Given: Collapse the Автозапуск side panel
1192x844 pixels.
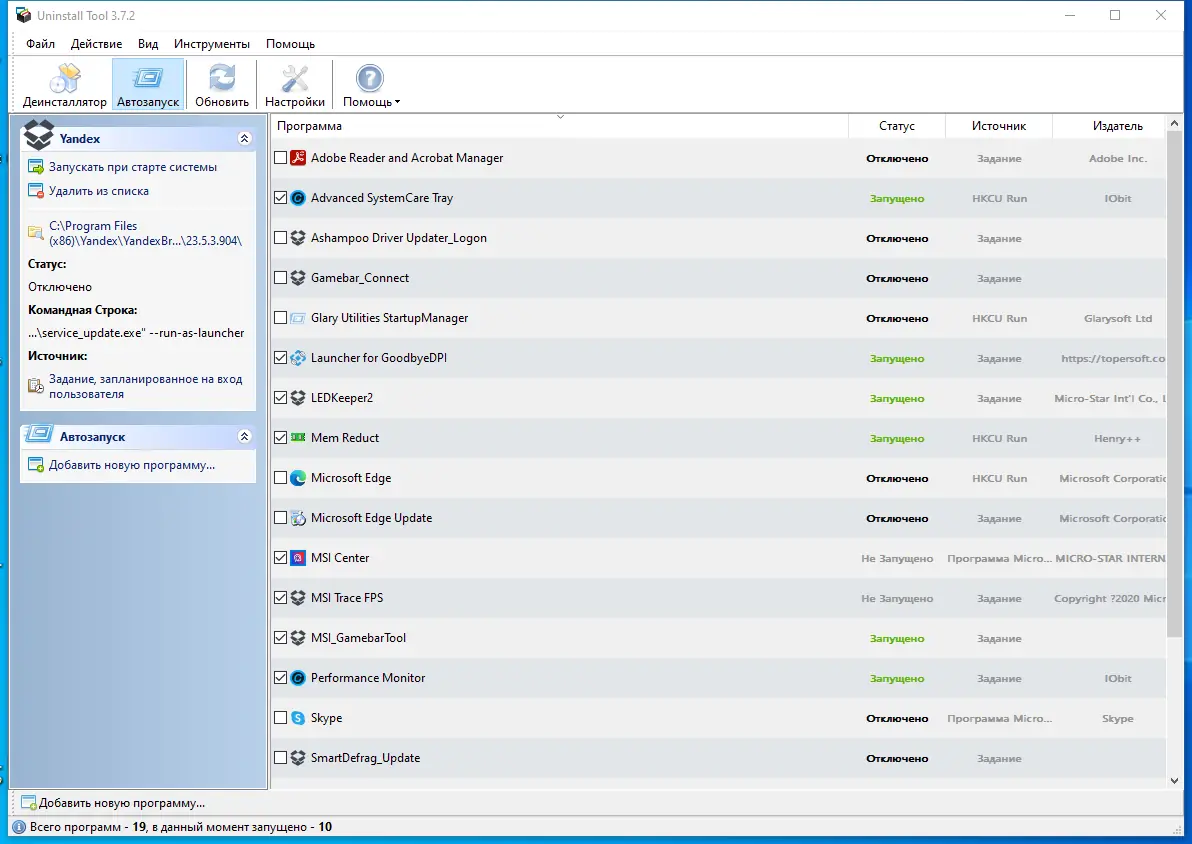Looking at the screenshot, I should pos(244,436).
